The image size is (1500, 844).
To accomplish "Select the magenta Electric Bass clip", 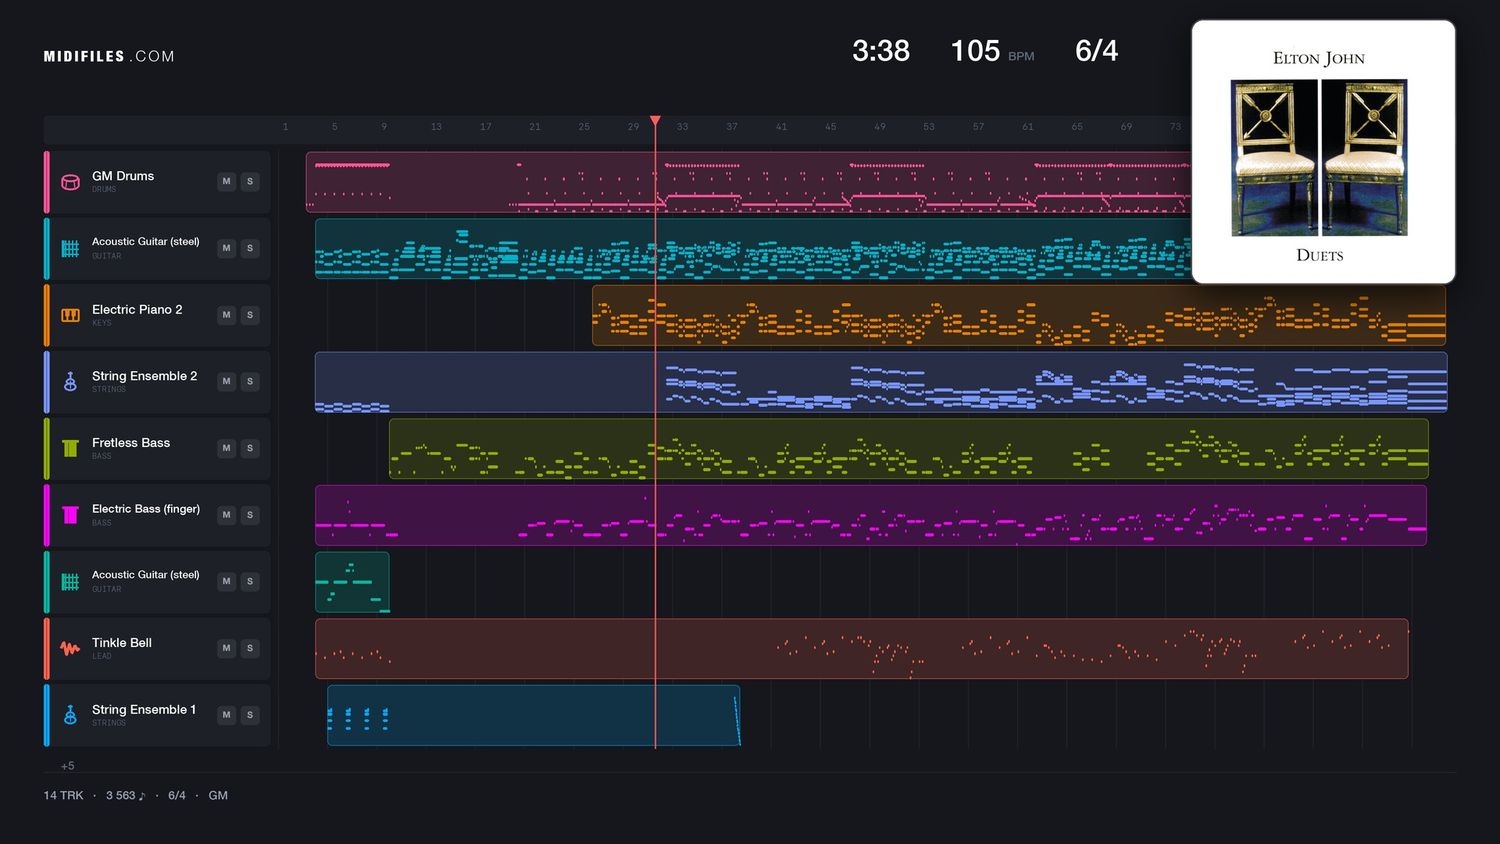I will 871,515.
